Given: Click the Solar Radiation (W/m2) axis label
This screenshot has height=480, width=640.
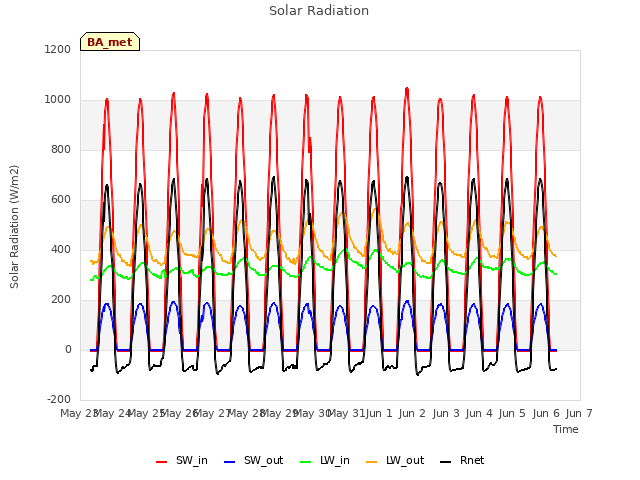Looking at the screenshot, I should [x=14, y=227].
